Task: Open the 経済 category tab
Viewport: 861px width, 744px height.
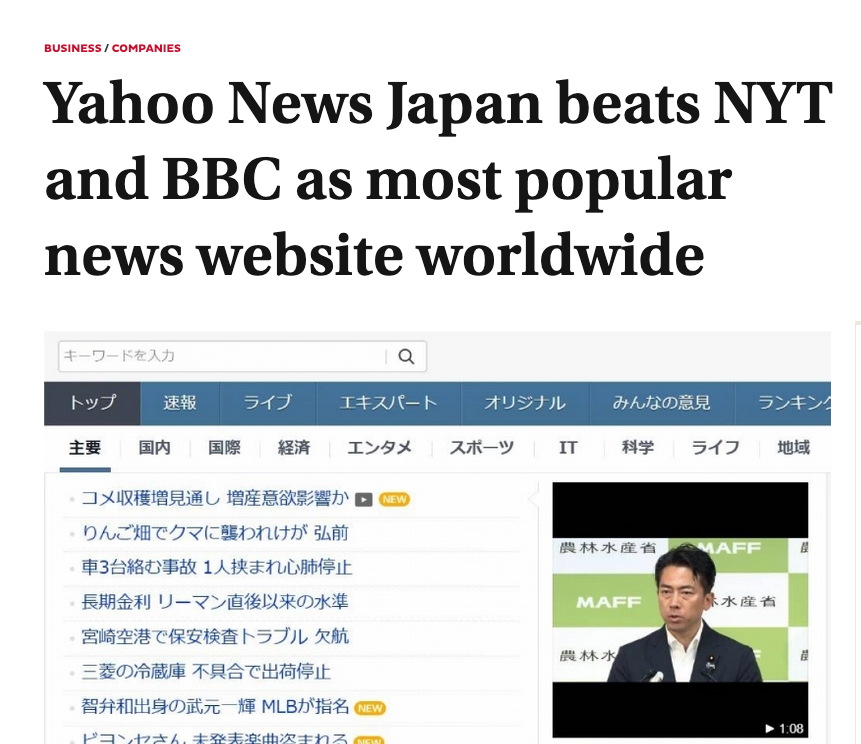Action: point(294,448)
